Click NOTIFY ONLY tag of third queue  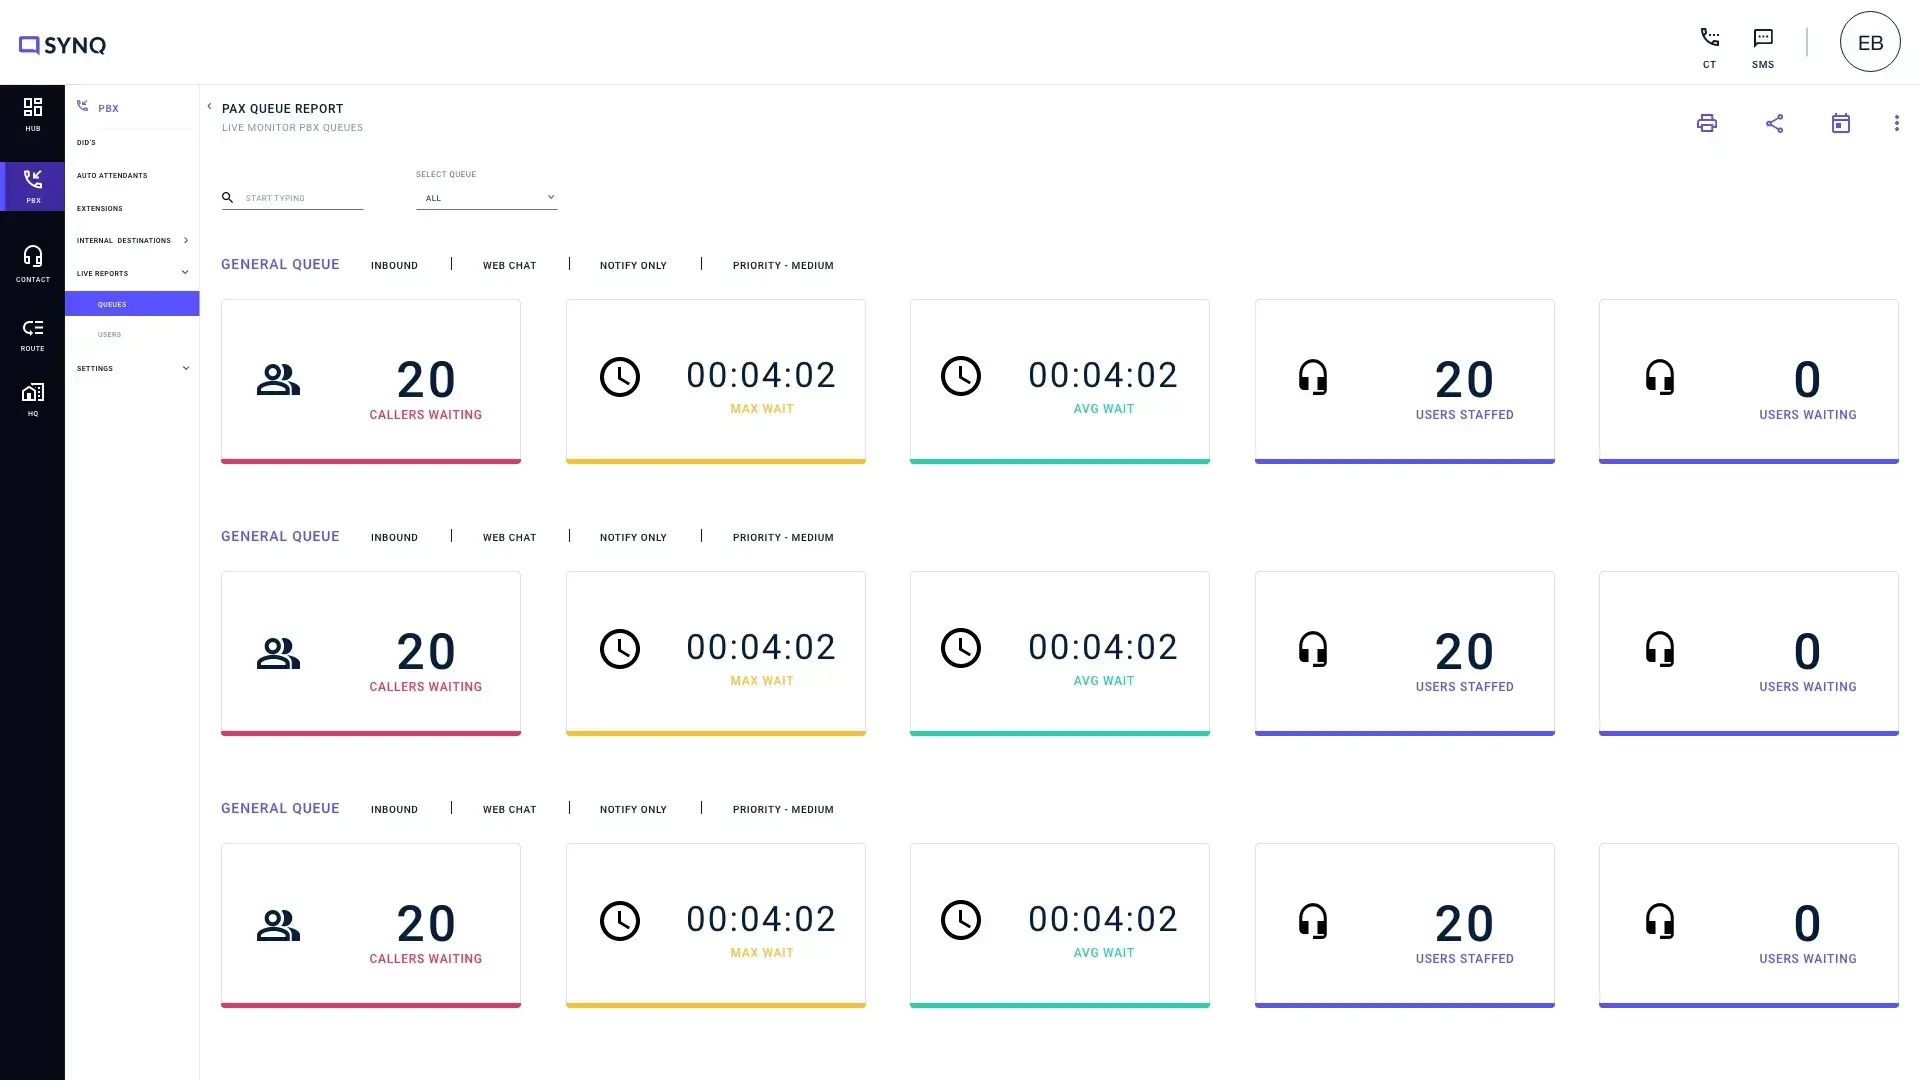coord(633,809)
